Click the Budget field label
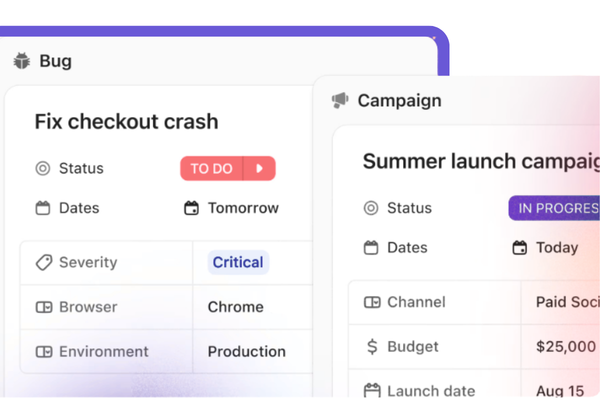 [413, 347]
